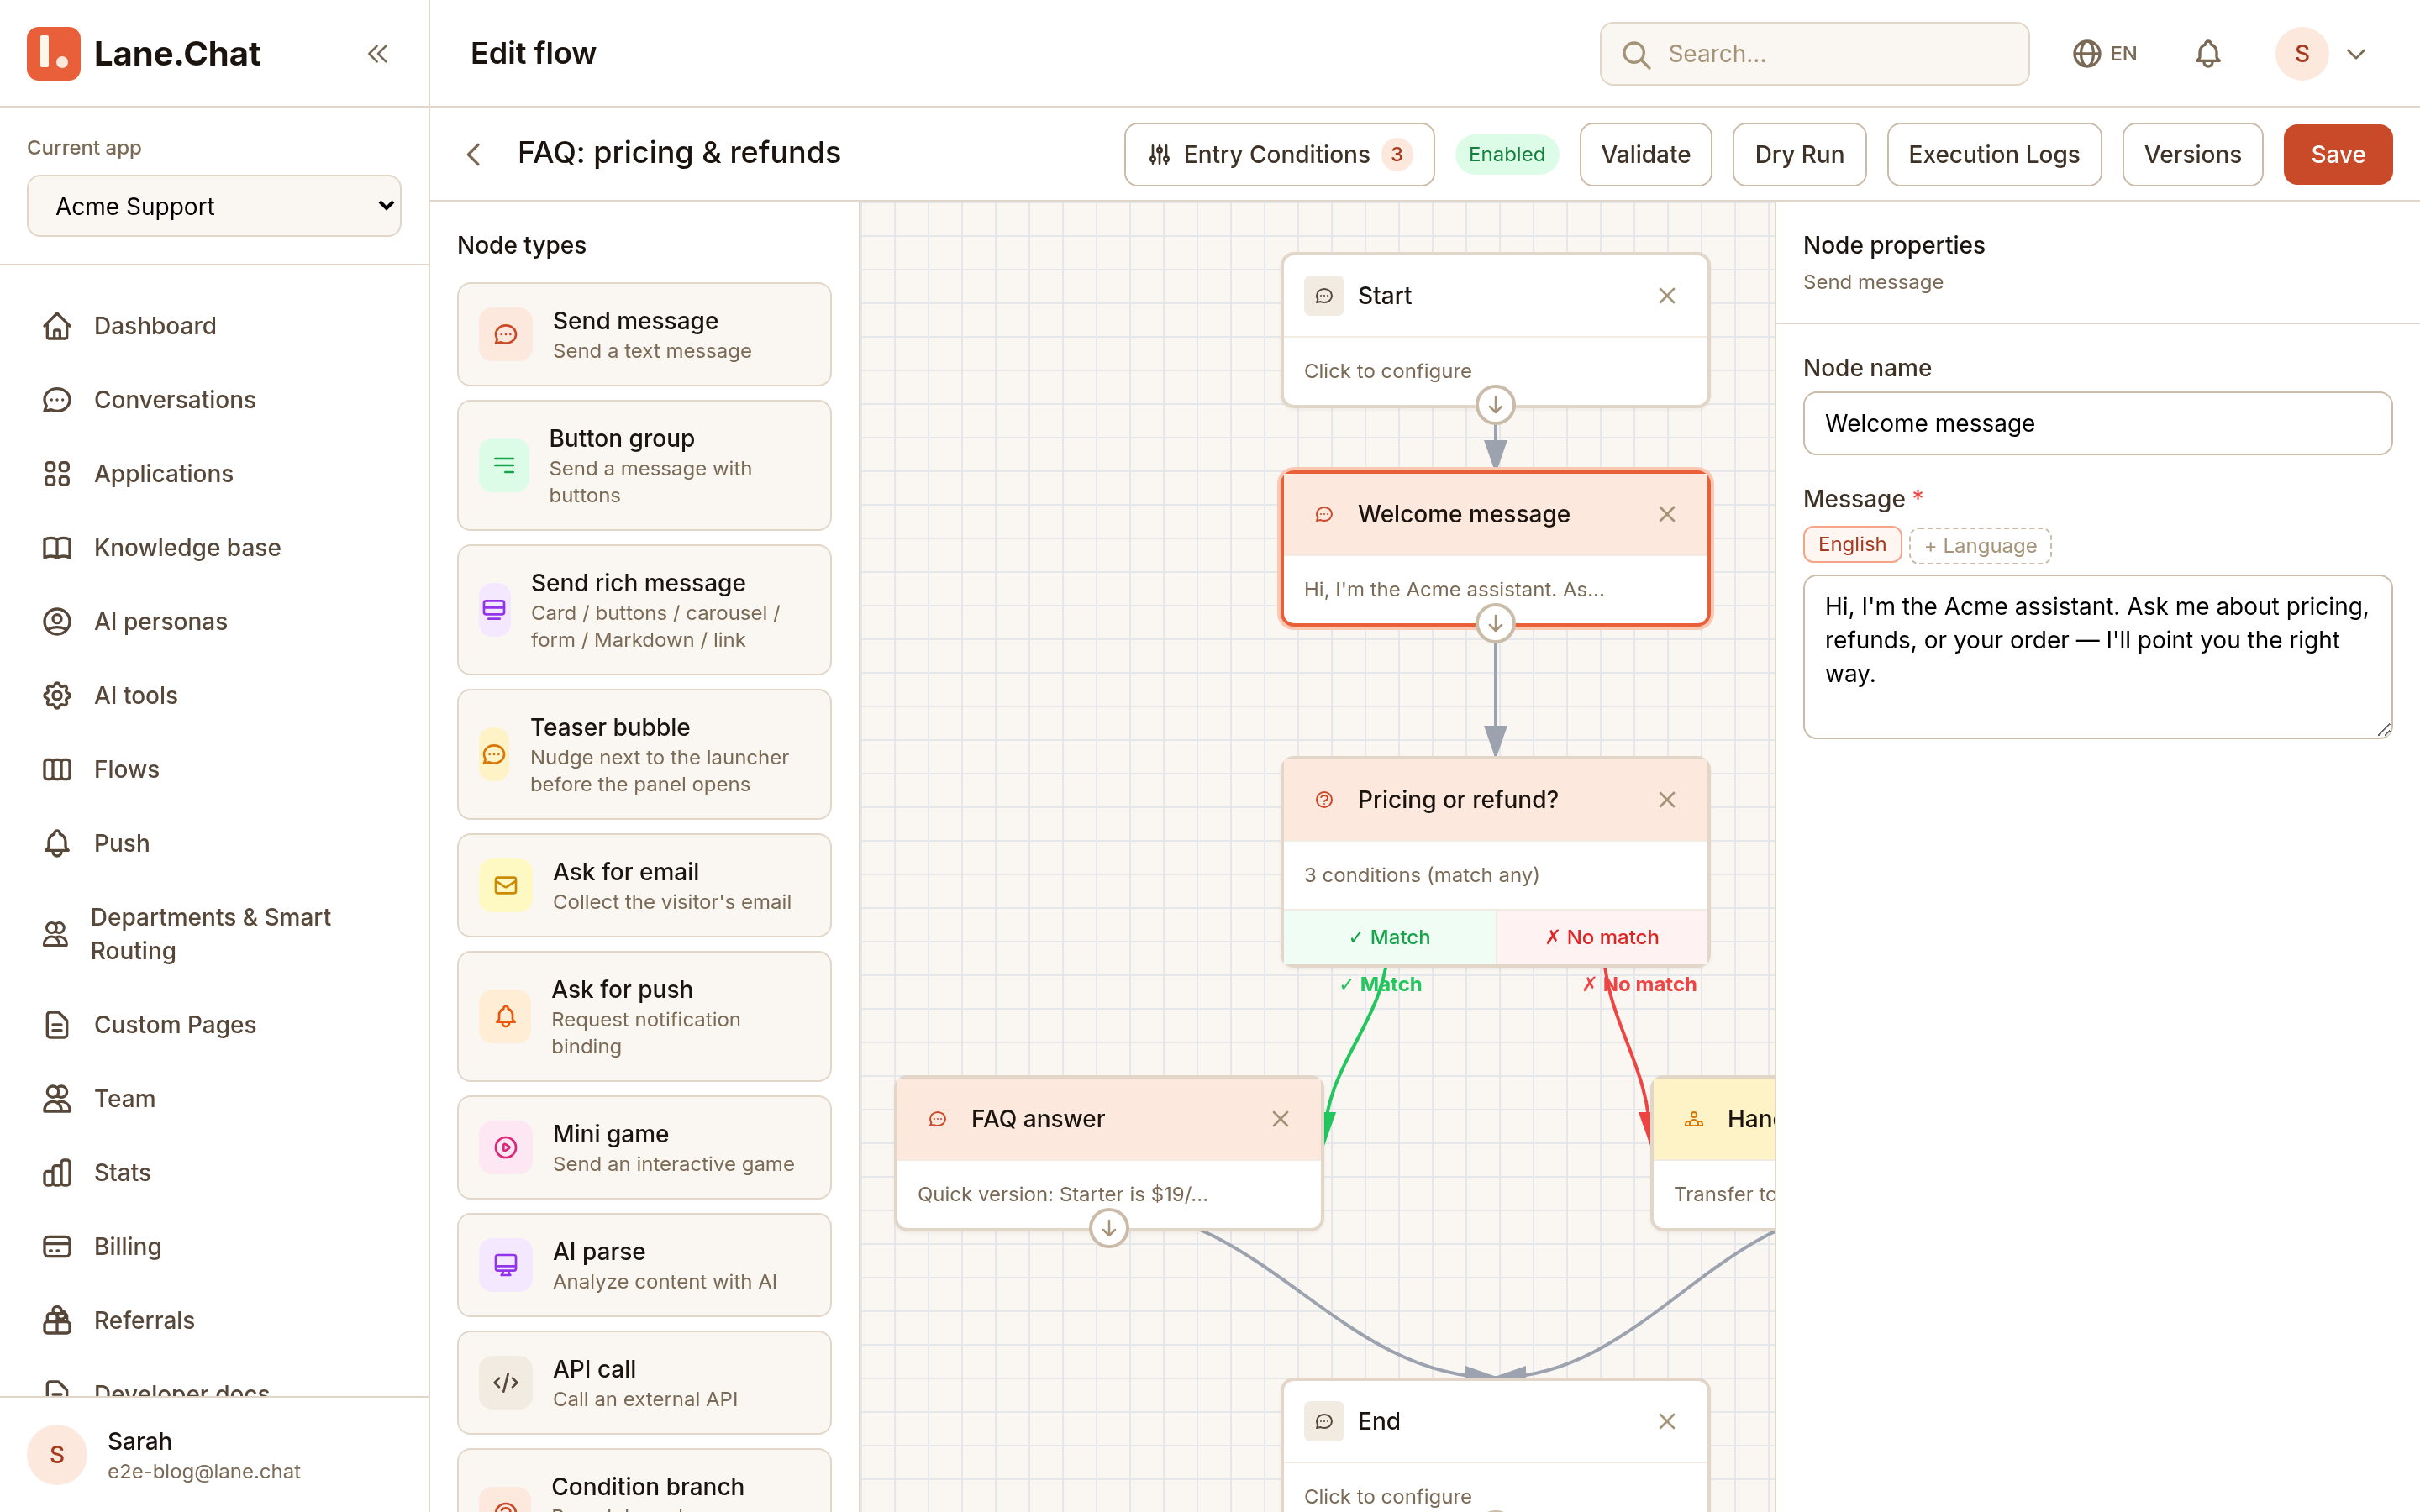Screen dimensions: 2420x1512
Task: Click the Stats bar chart icon
Action: tap(57, 1173)
